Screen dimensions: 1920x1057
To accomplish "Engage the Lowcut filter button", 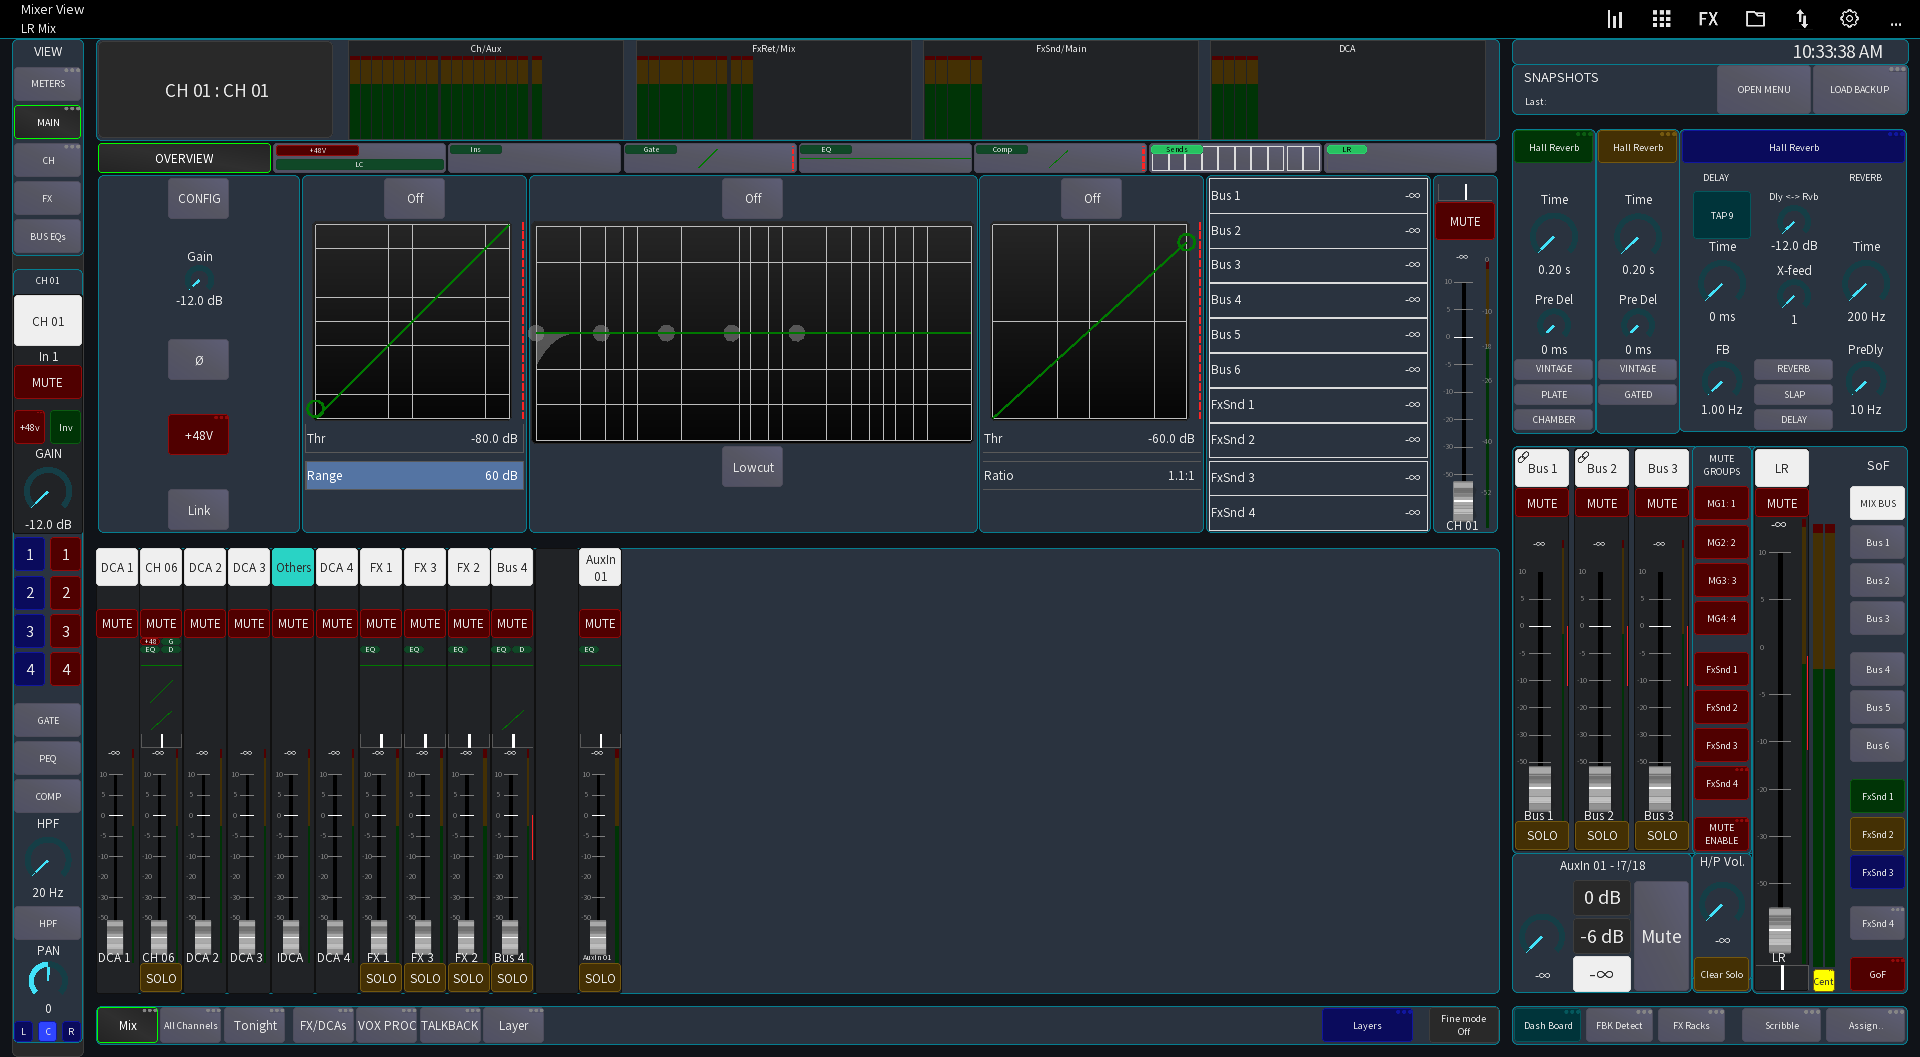I will pyautogui.click(x=752, y=466).
